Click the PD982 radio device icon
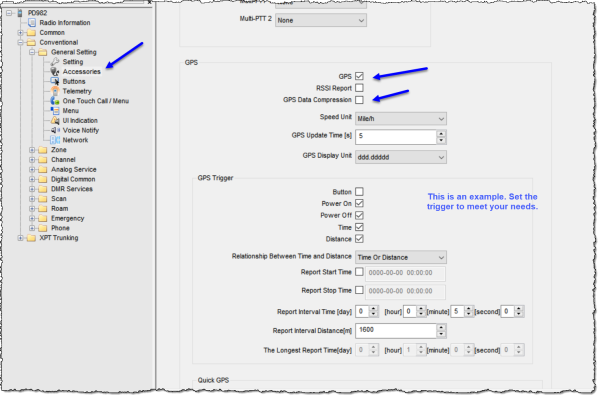600x397 pixels. [x=20, y=13]
